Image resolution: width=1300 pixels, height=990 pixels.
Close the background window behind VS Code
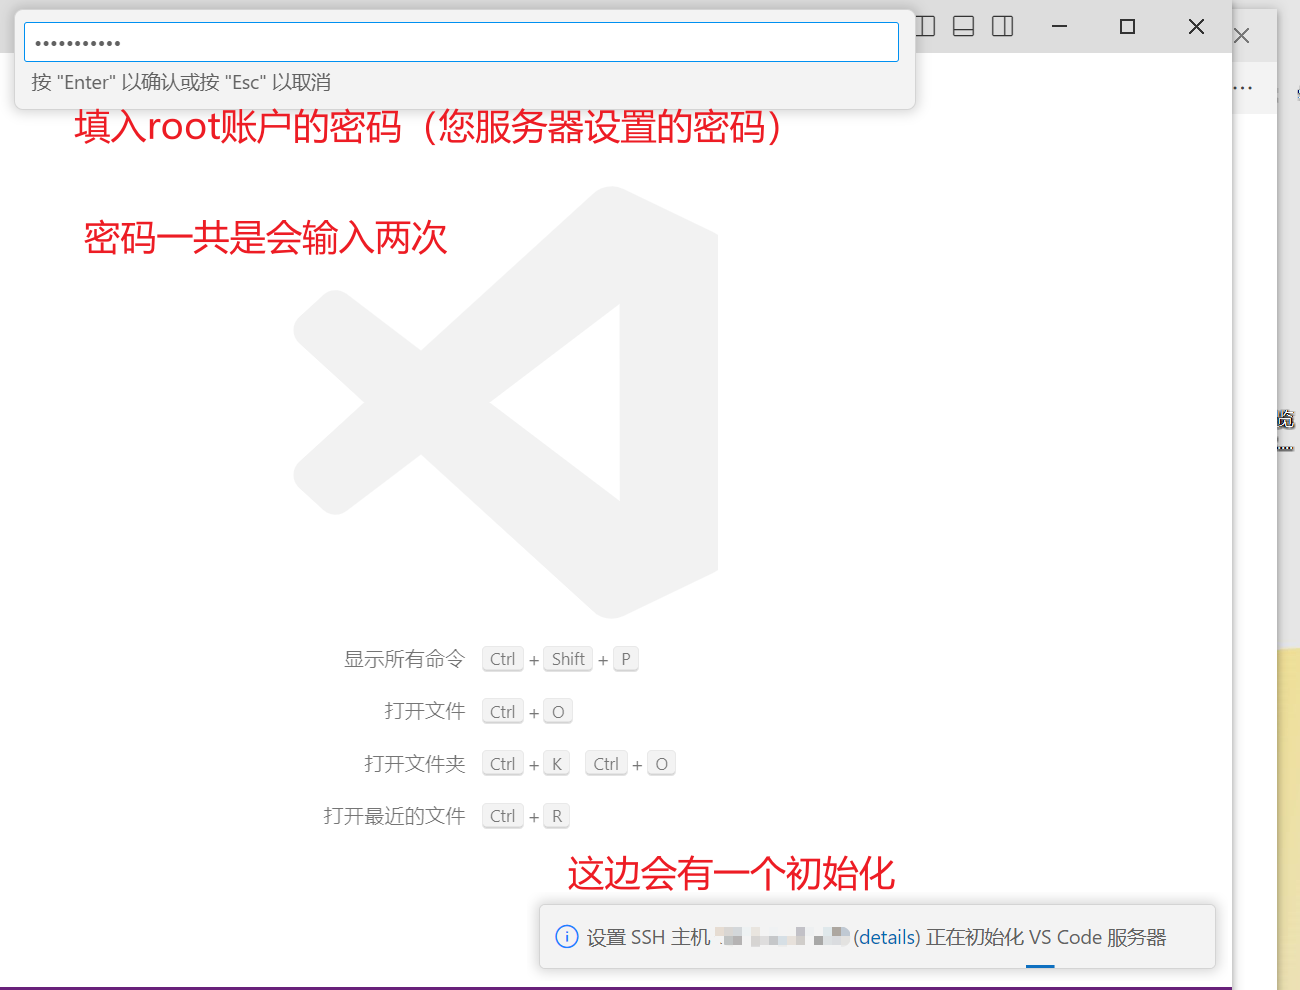tap(1242, 36)
